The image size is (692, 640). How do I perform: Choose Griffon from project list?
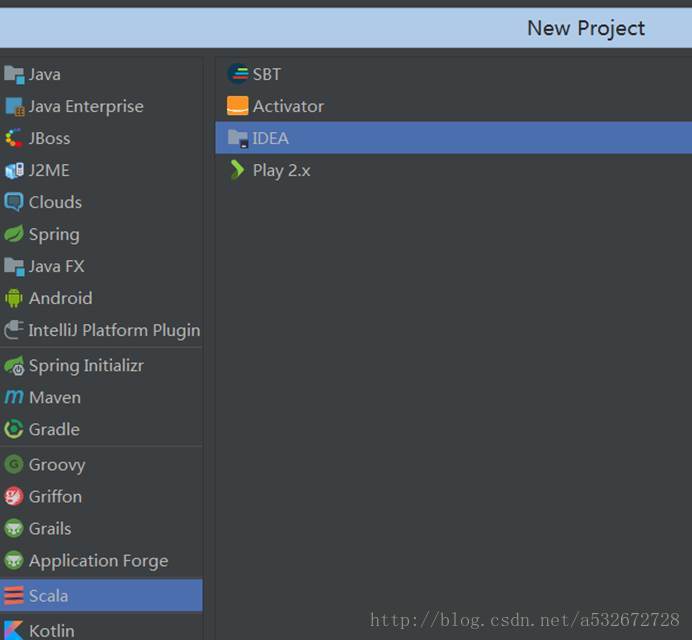coord(55,496)
